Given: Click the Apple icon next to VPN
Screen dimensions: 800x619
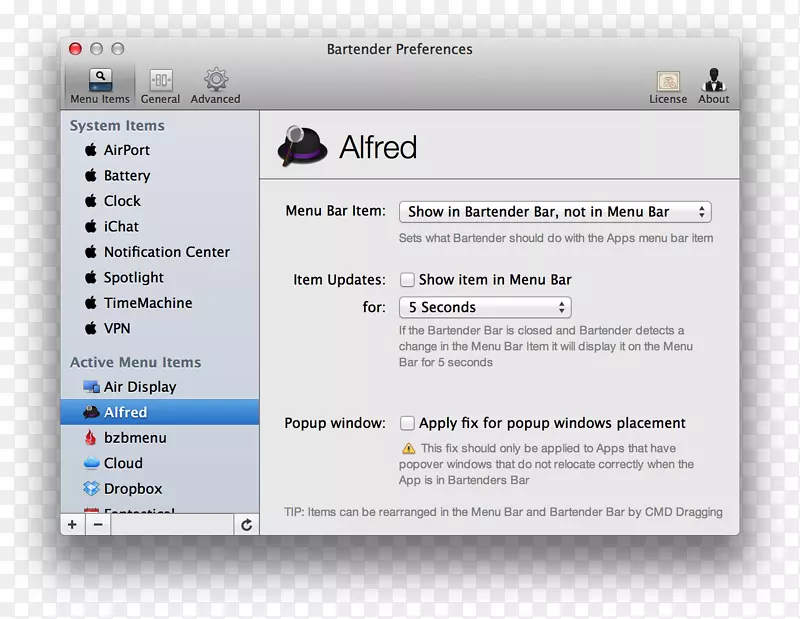Looking at the screenshot, I should (91, 328).
